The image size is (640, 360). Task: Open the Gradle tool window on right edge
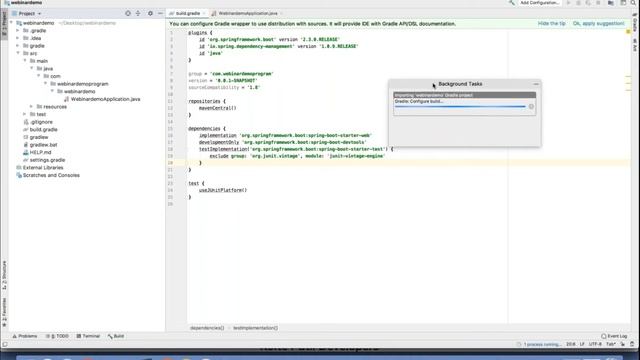pyautogui.click(x=635, y=23)
